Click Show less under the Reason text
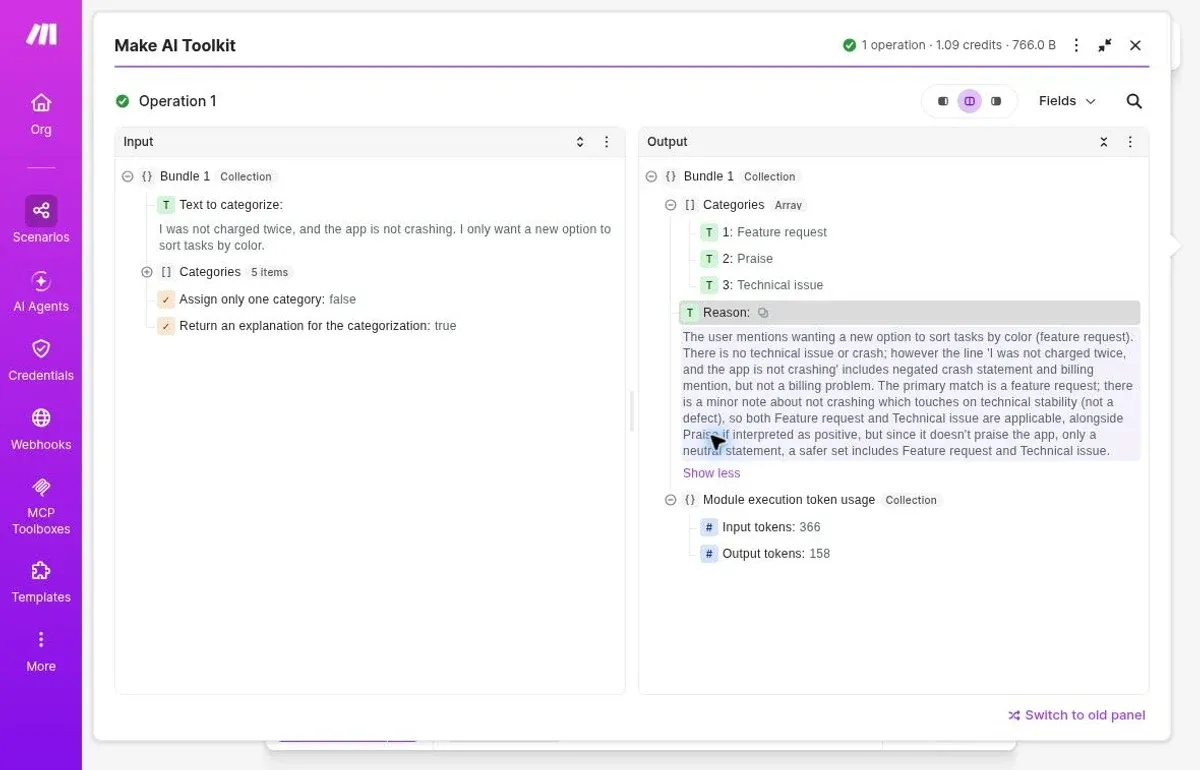The height and width of the screenshot is (770, 1200). pos(711,473)
